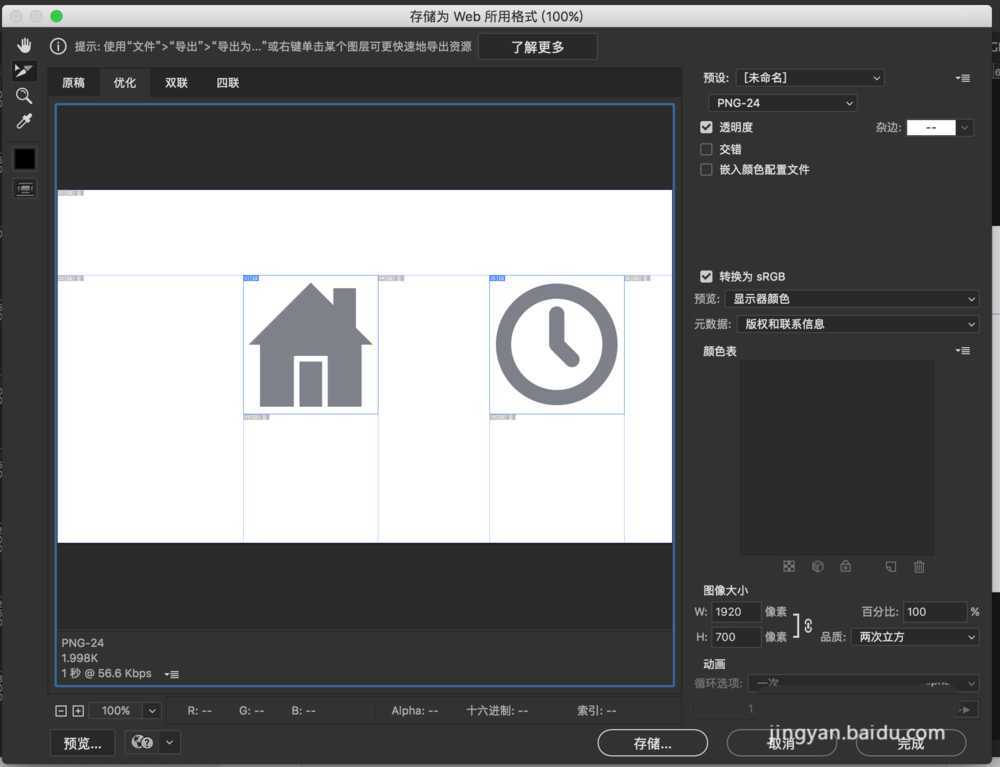Select the Eyedropper tool
Image resolution: width=1000 pixels, height=767 pixels.
pos(24,121)
